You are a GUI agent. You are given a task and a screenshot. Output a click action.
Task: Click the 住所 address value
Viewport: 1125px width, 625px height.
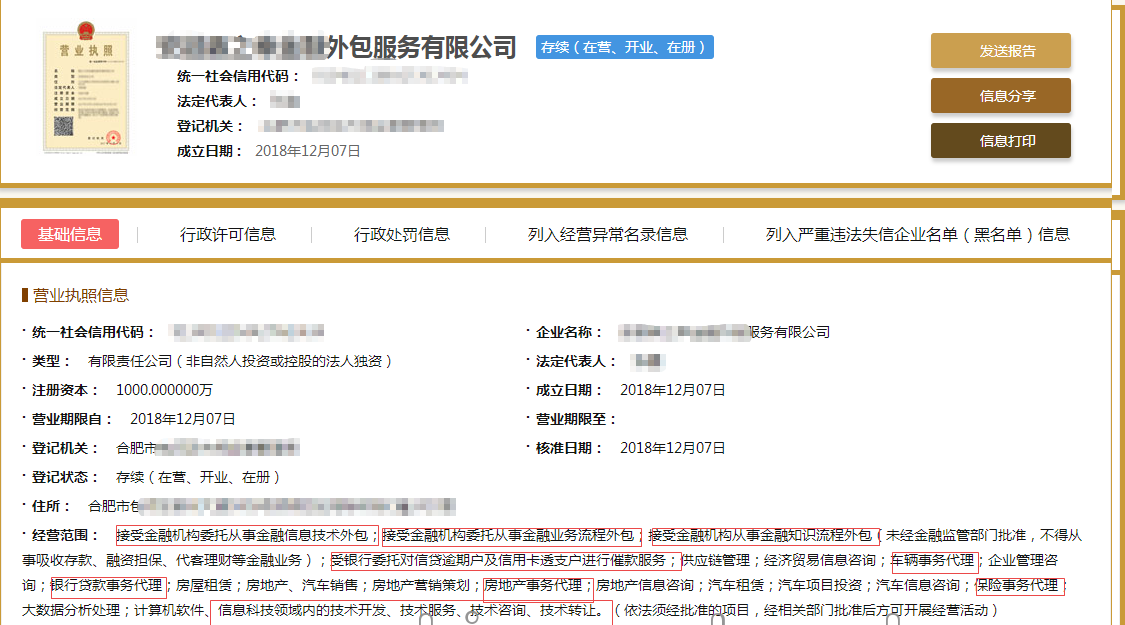271,507
